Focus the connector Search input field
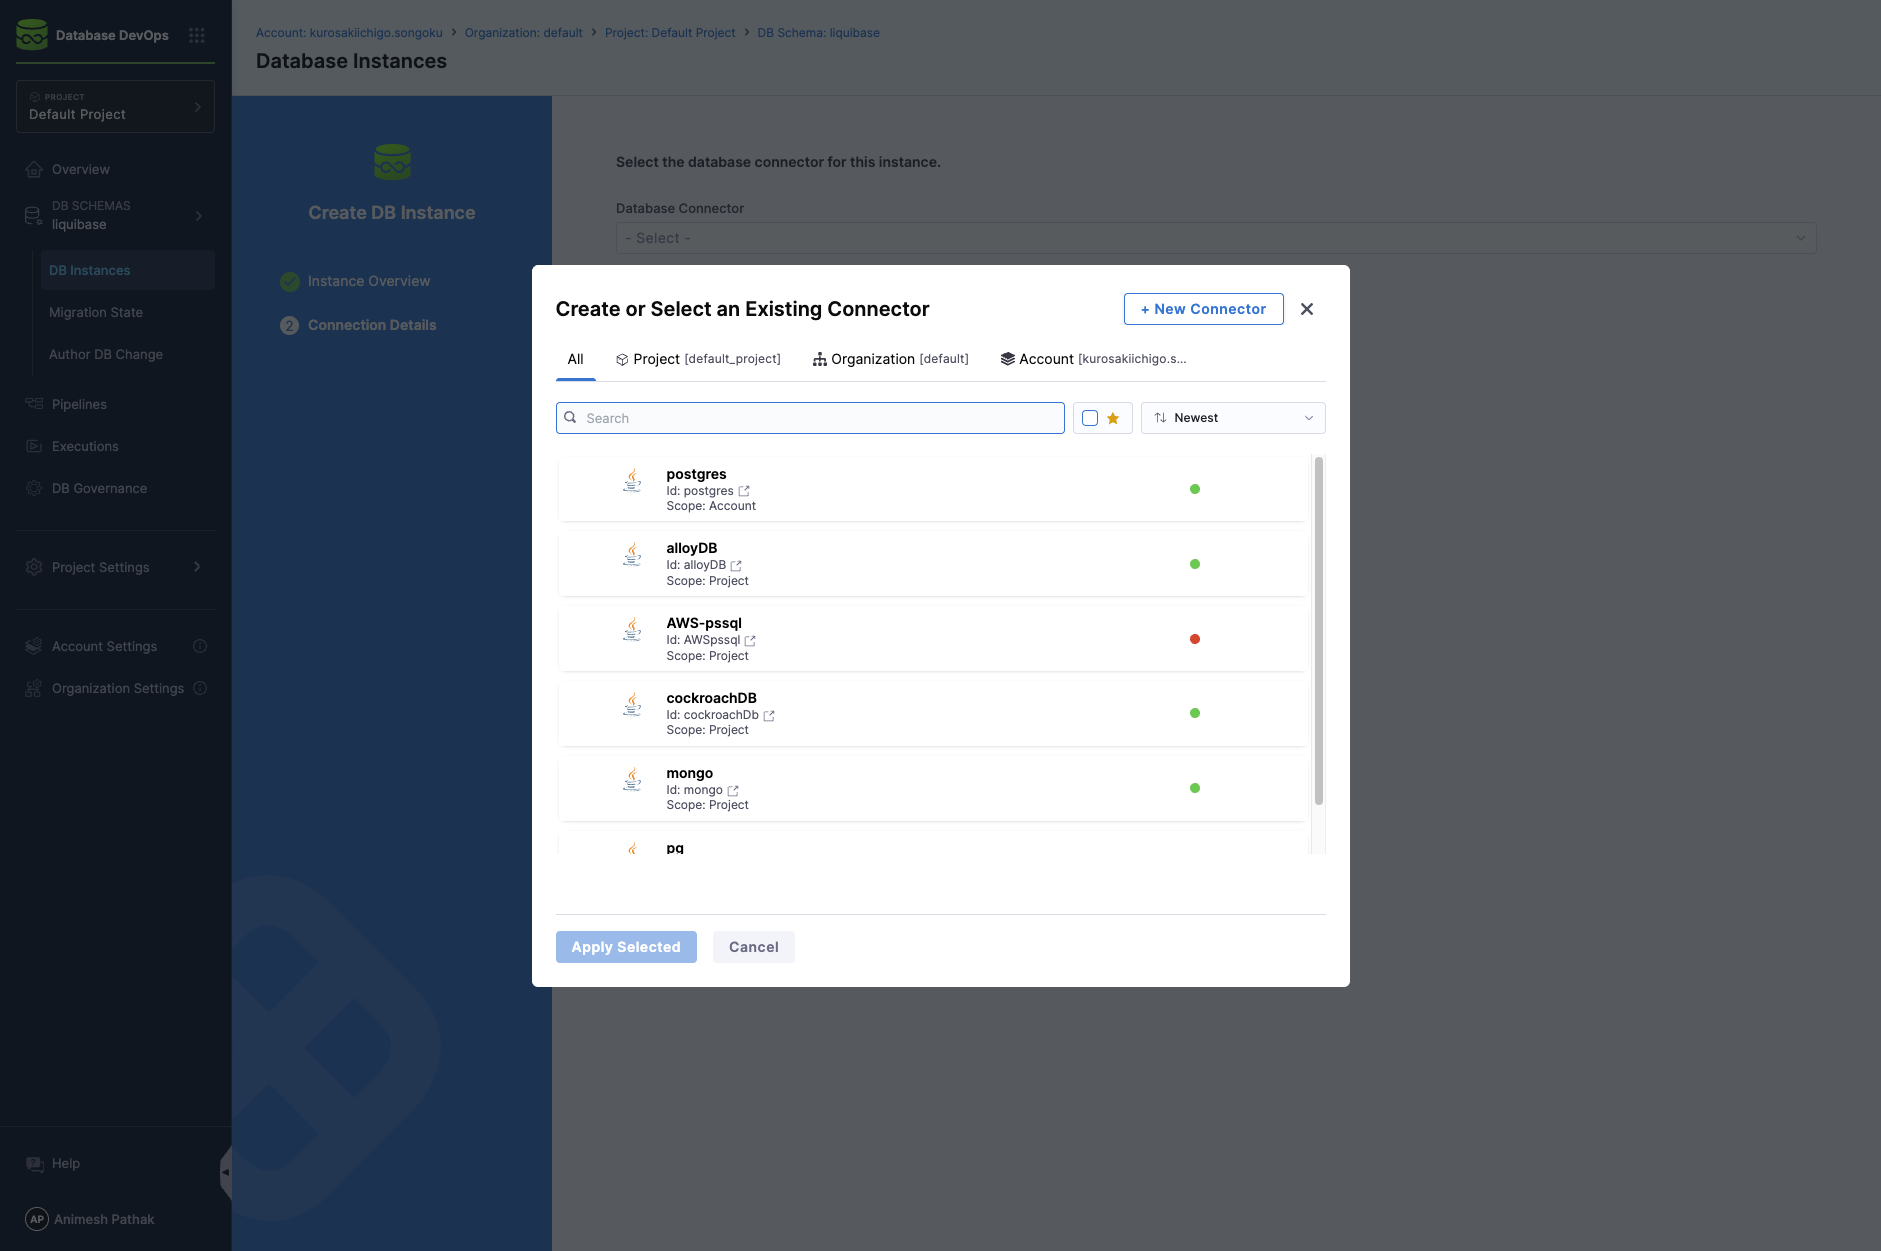The image size is (1881, 1251). tap(810, 418)
